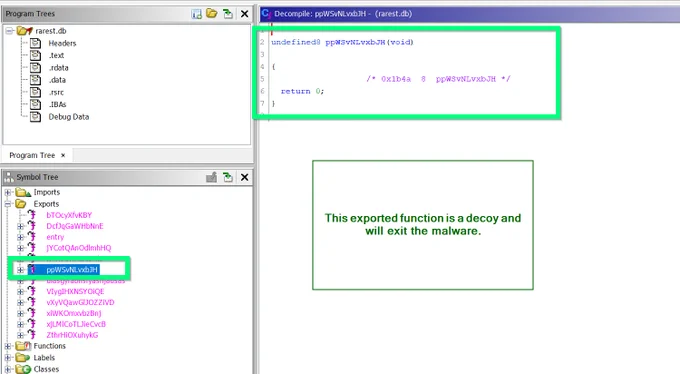This screenshot has width=680, height=374.
Task: Select export xjLMICoTLJieCvcB
Action: (x=76, y=324)
